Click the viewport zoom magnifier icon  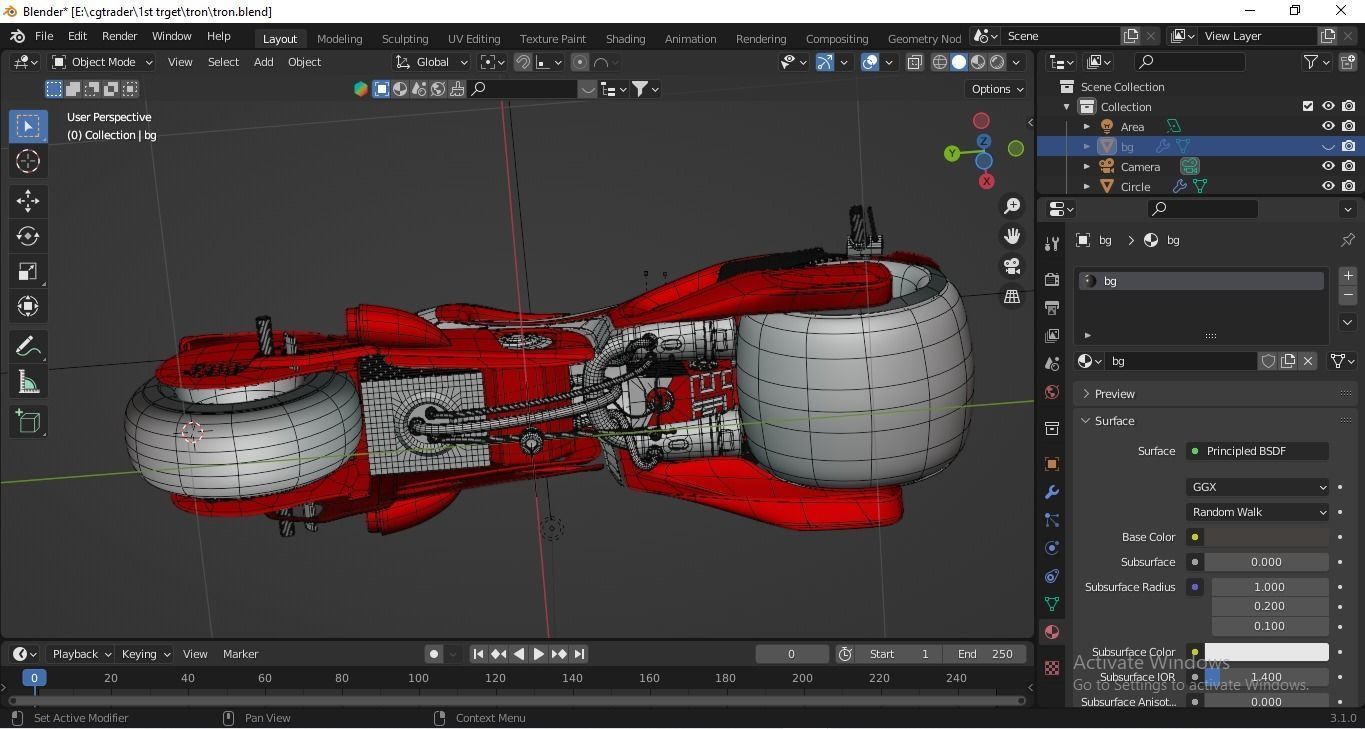(1012, 205)
